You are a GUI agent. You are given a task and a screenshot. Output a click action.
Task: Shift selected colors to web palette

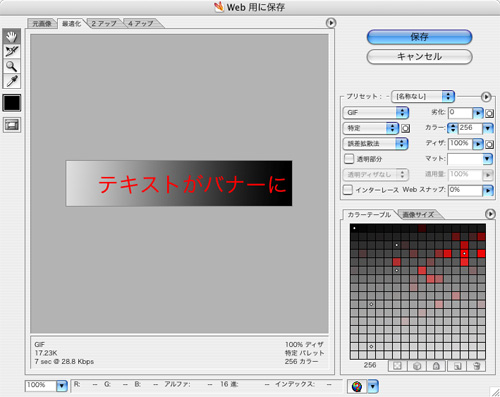pos(417,366)
